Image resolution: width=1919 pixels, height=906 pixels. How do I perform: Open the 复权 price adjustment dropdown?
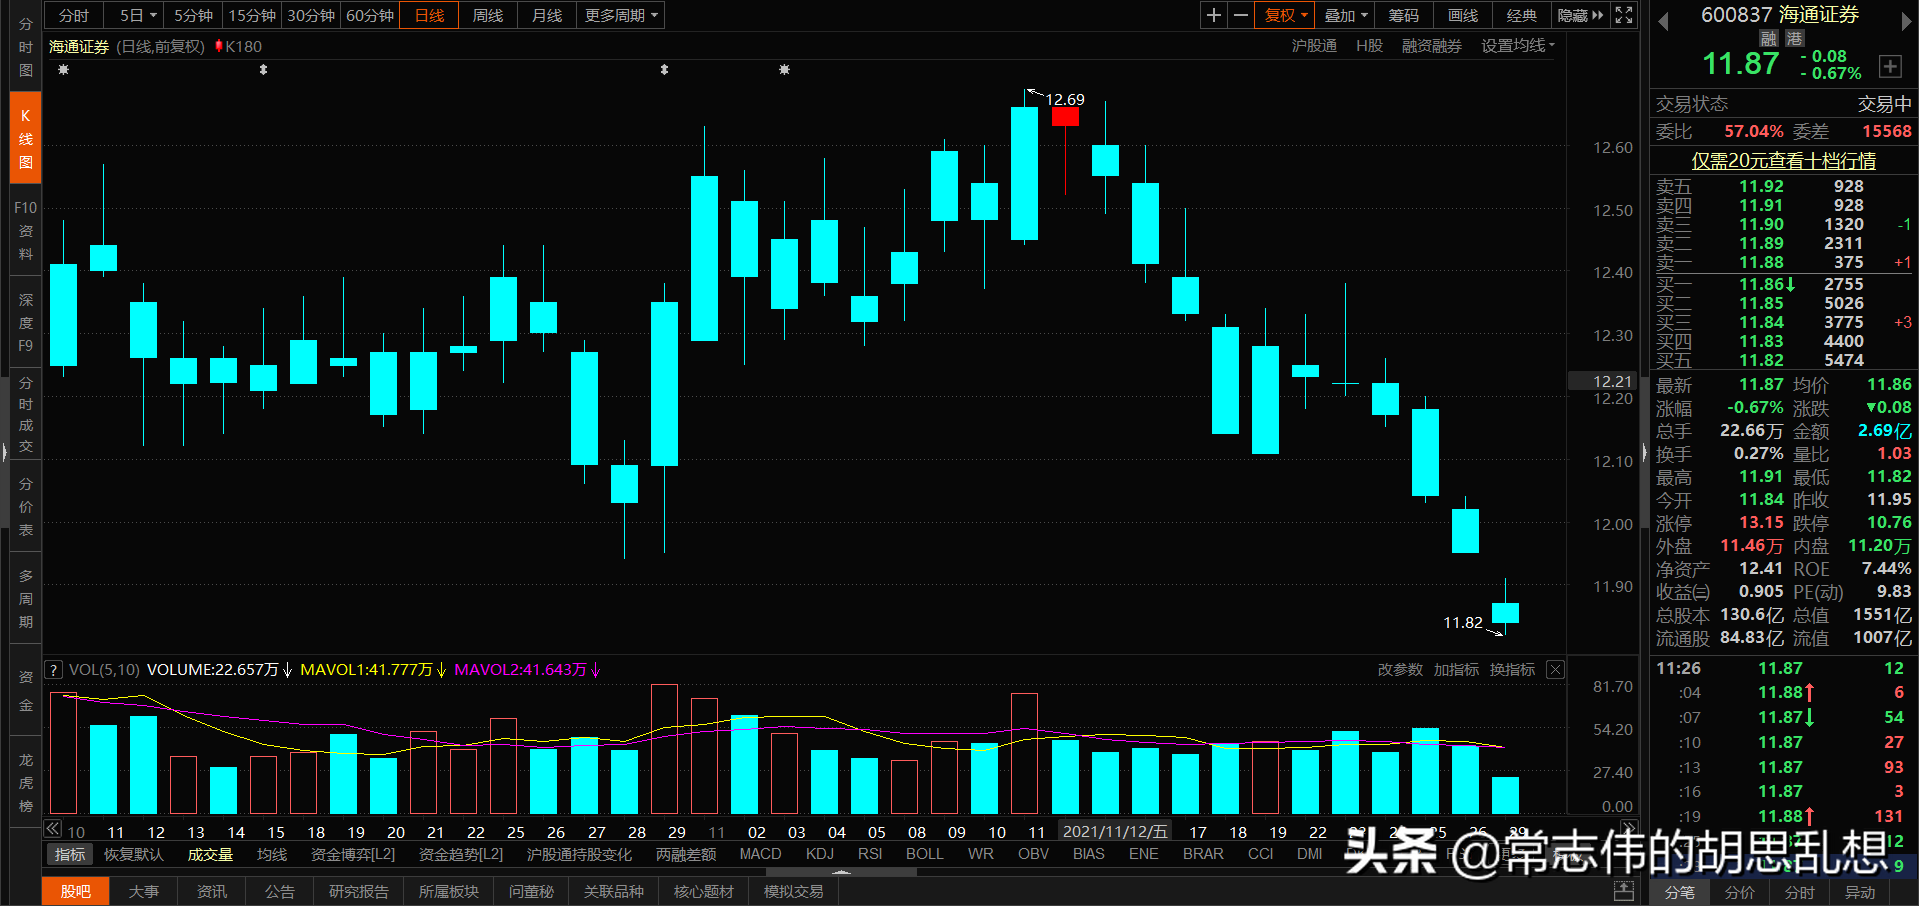(1283, 15)
